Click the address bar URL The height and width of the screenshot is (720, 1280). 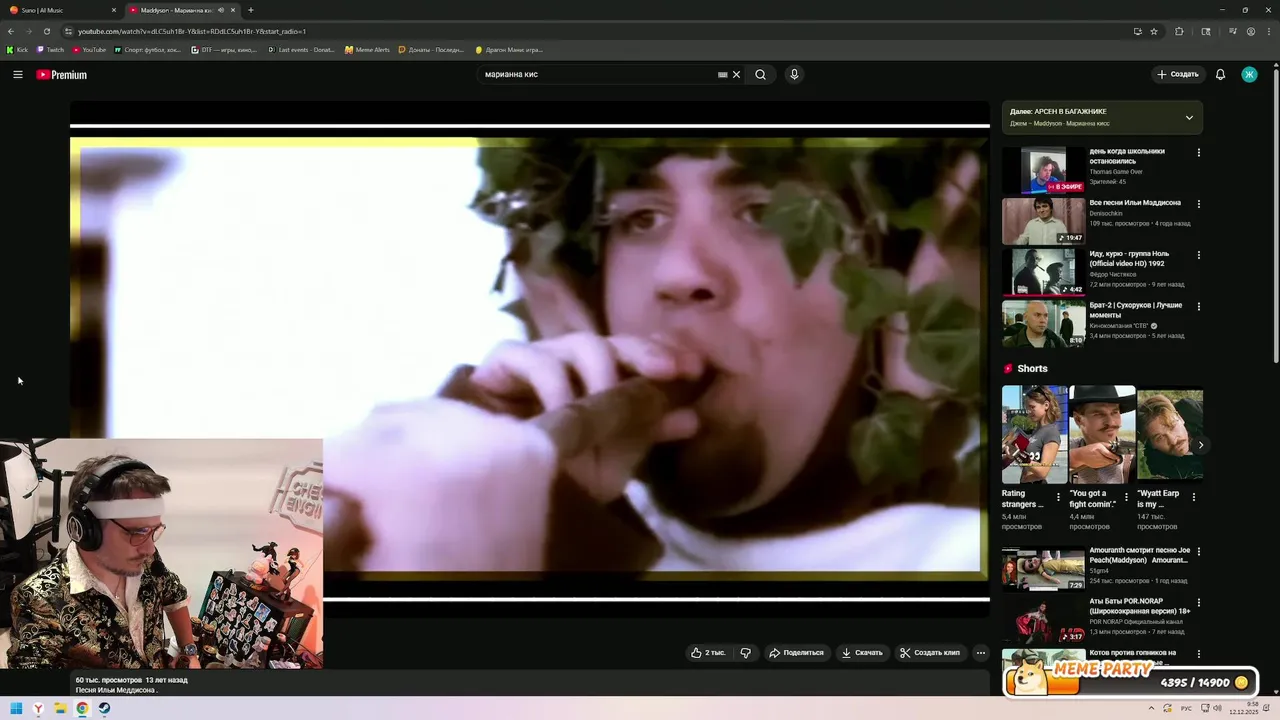192,31
